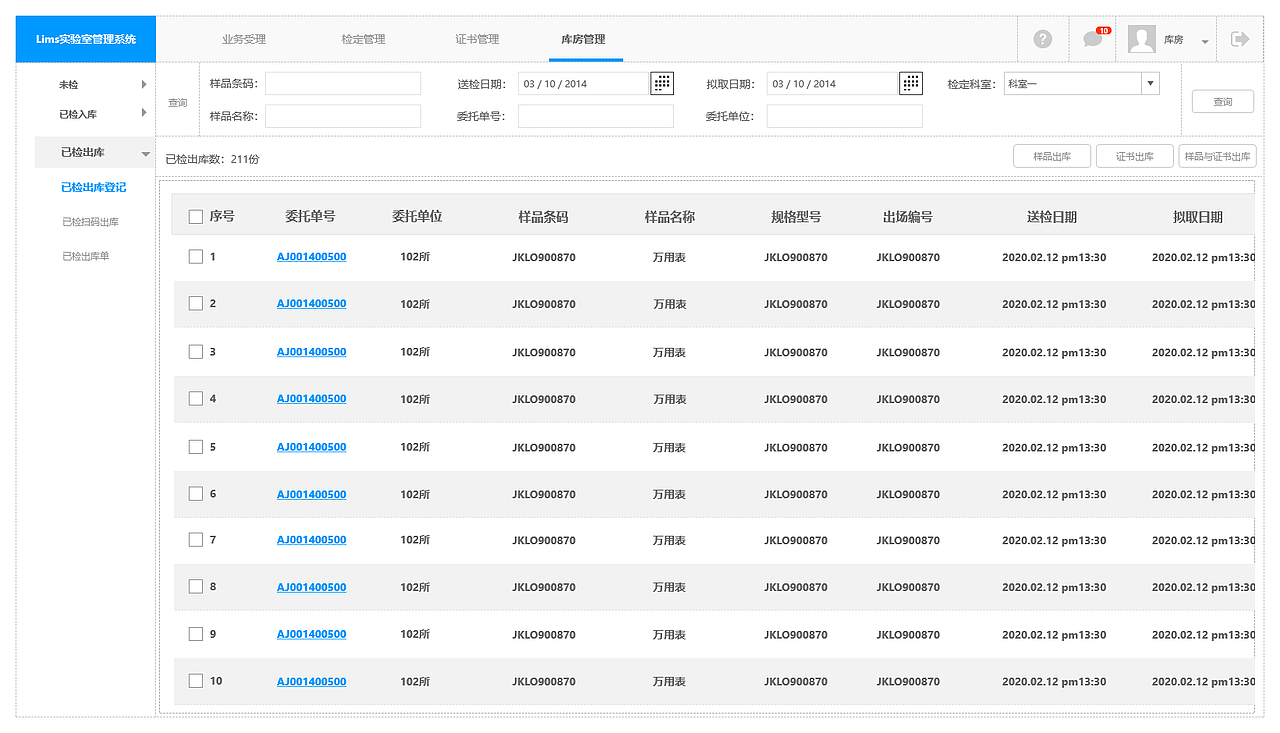
Task: Click the 证书出库 button
Action: tap(1135, 156)
